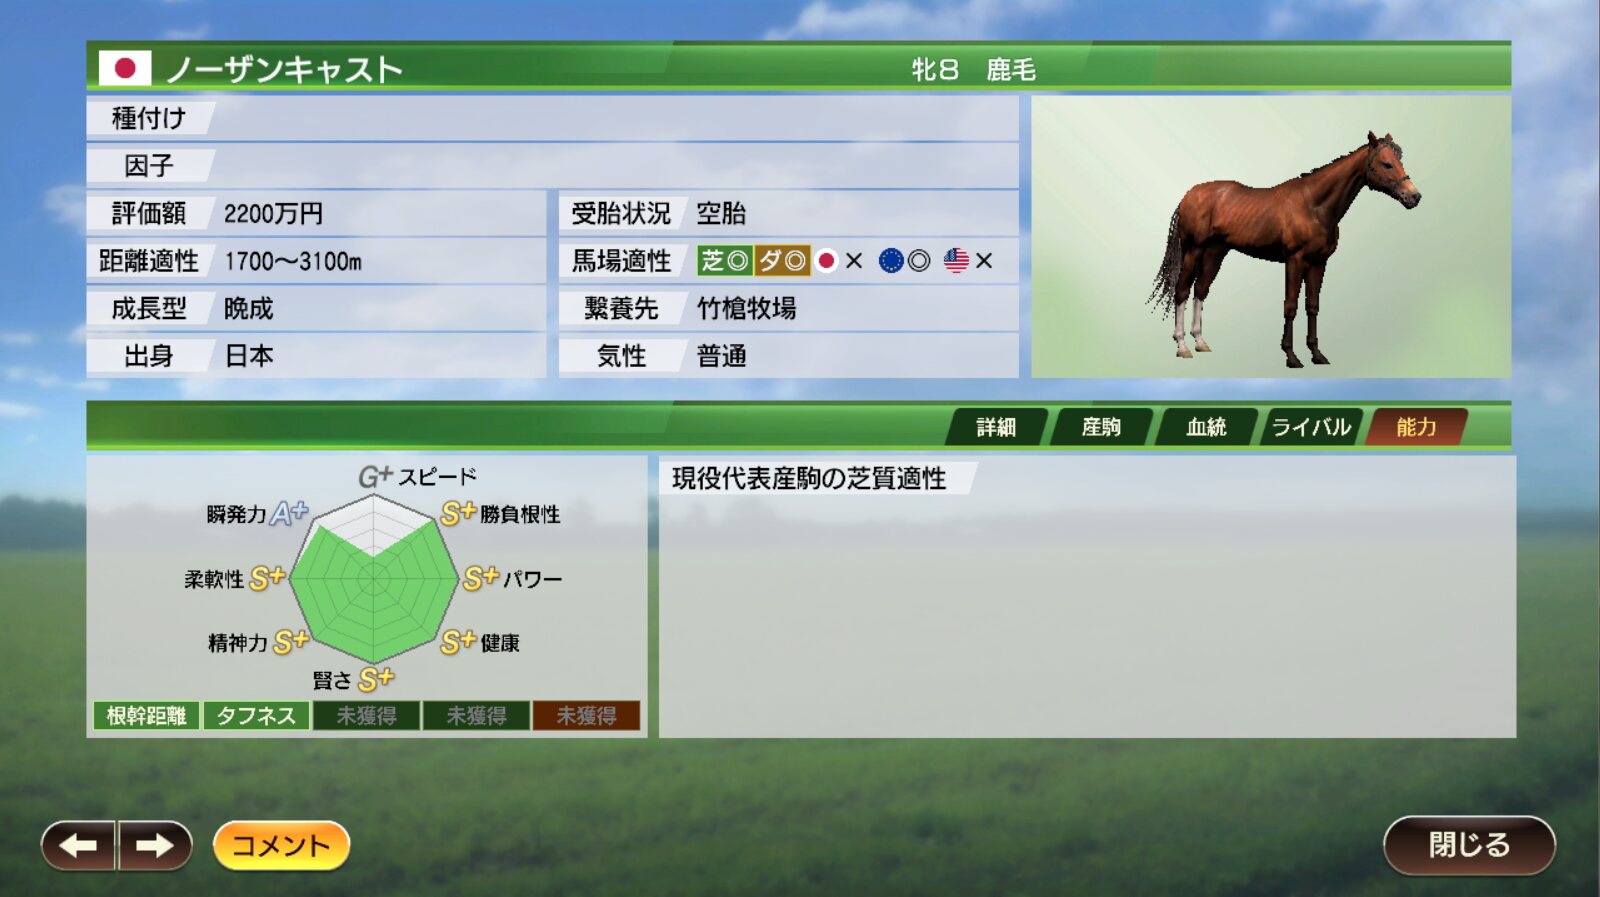This screenshot has width=1600, height=897.
Task: Click the 竹槍牧場 farm name
Action: pos(747,308)
